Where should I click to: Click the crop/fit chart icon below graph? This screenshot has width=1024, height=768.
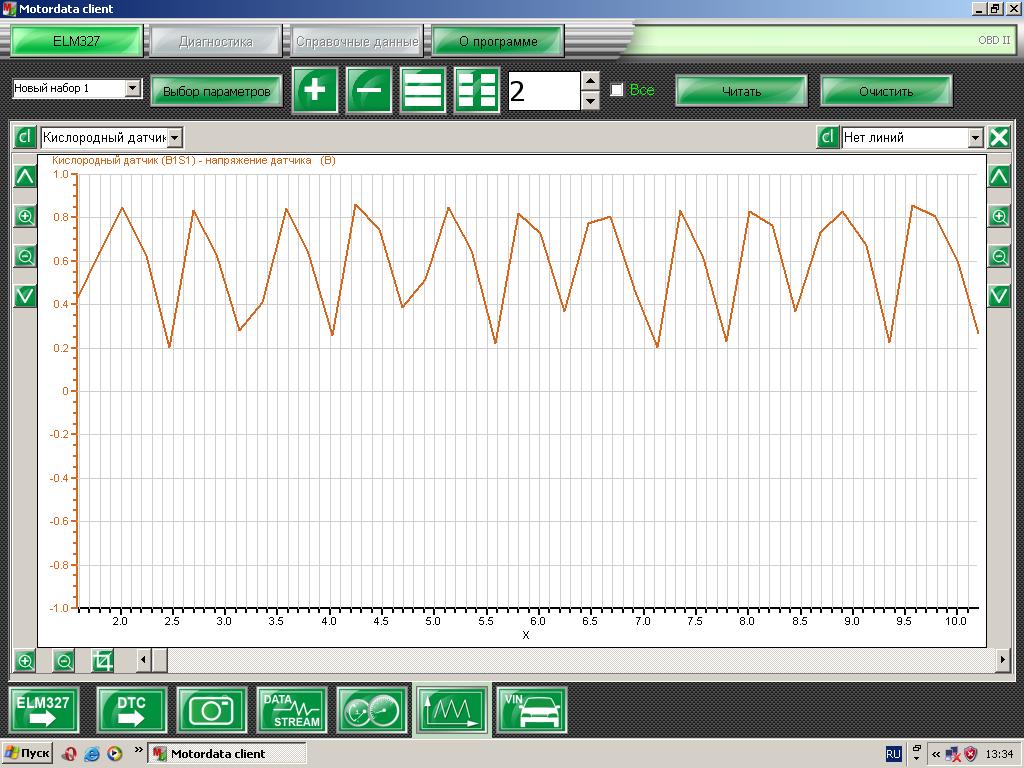(103, 662)
